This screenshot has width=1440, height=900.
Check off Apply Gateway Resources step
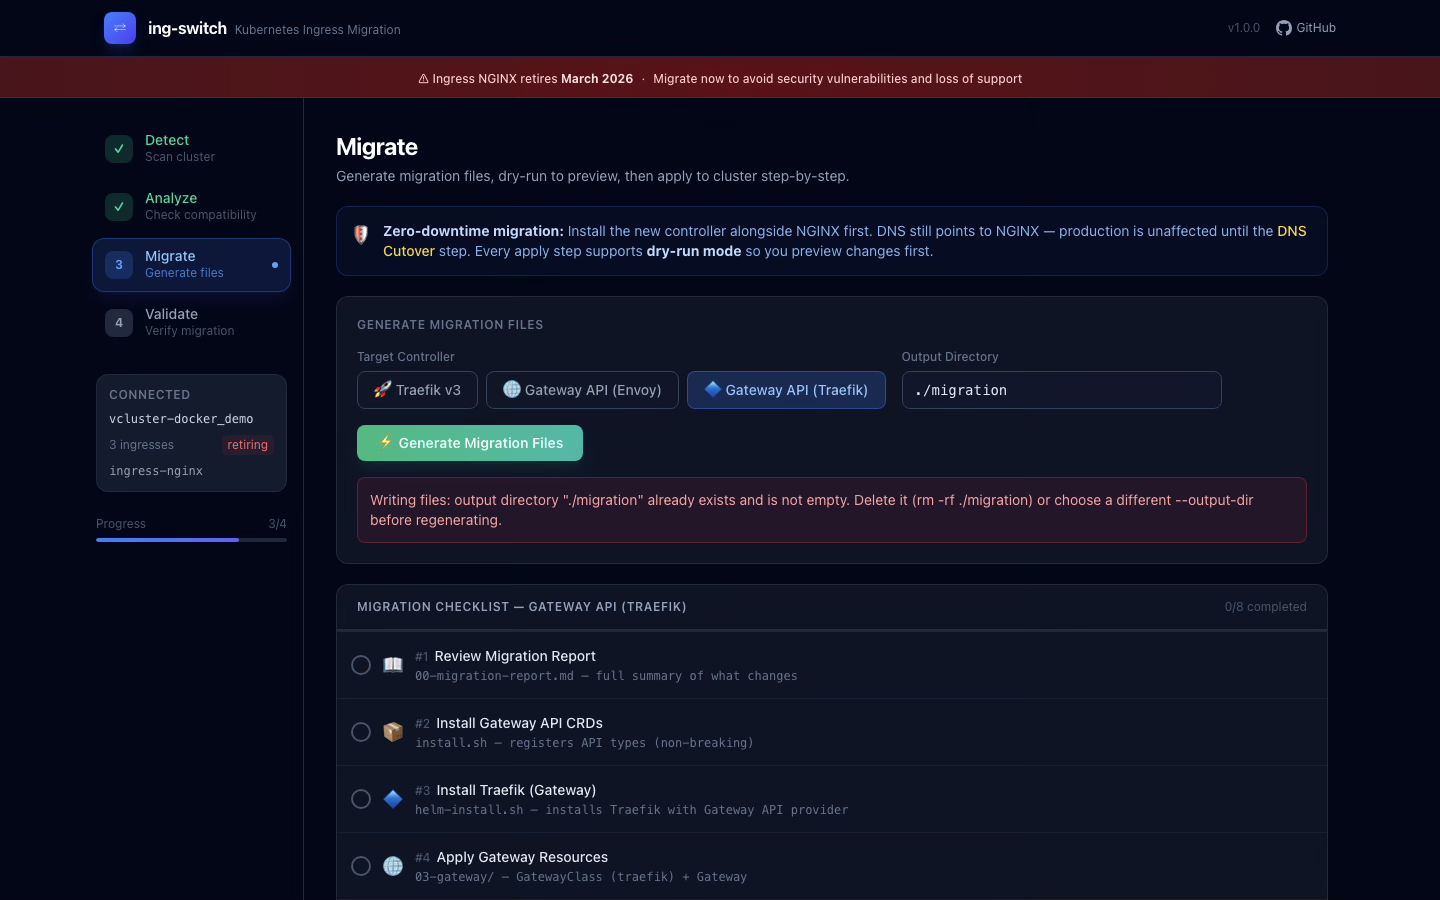click(361, 866)
